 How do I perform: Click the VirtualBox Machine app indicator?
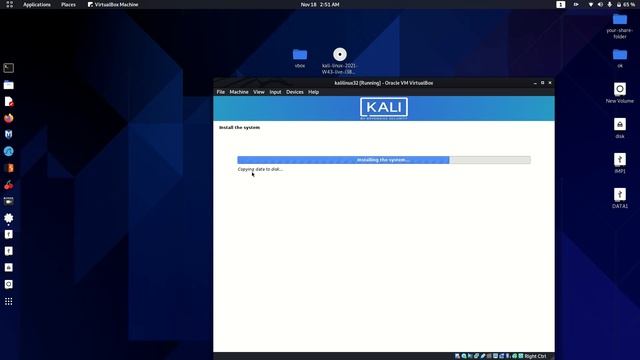(x=113, y=4)
